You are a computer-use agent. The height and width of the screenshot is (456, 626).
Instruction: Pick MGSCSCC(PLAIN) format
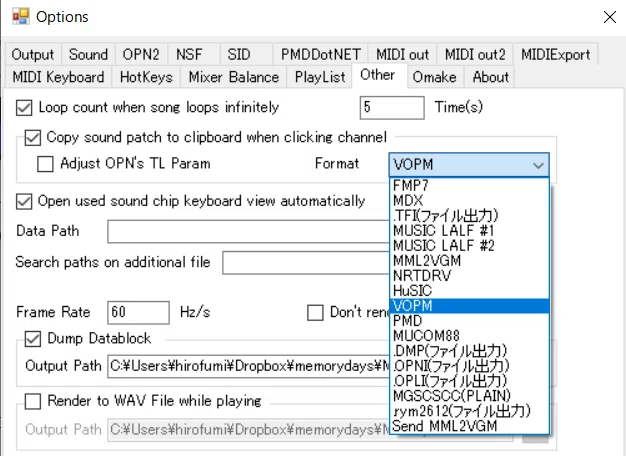[469, 396]
